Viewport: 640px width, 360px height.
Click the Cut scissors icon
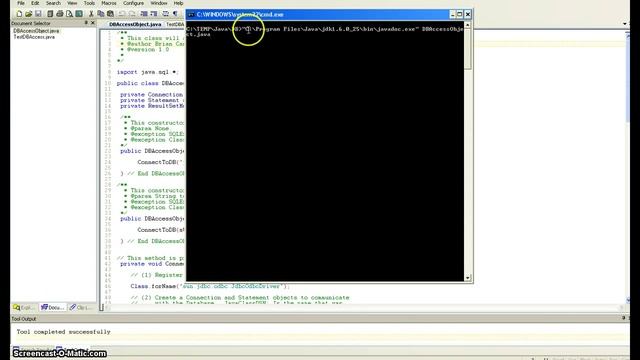(x=91, y=14)
